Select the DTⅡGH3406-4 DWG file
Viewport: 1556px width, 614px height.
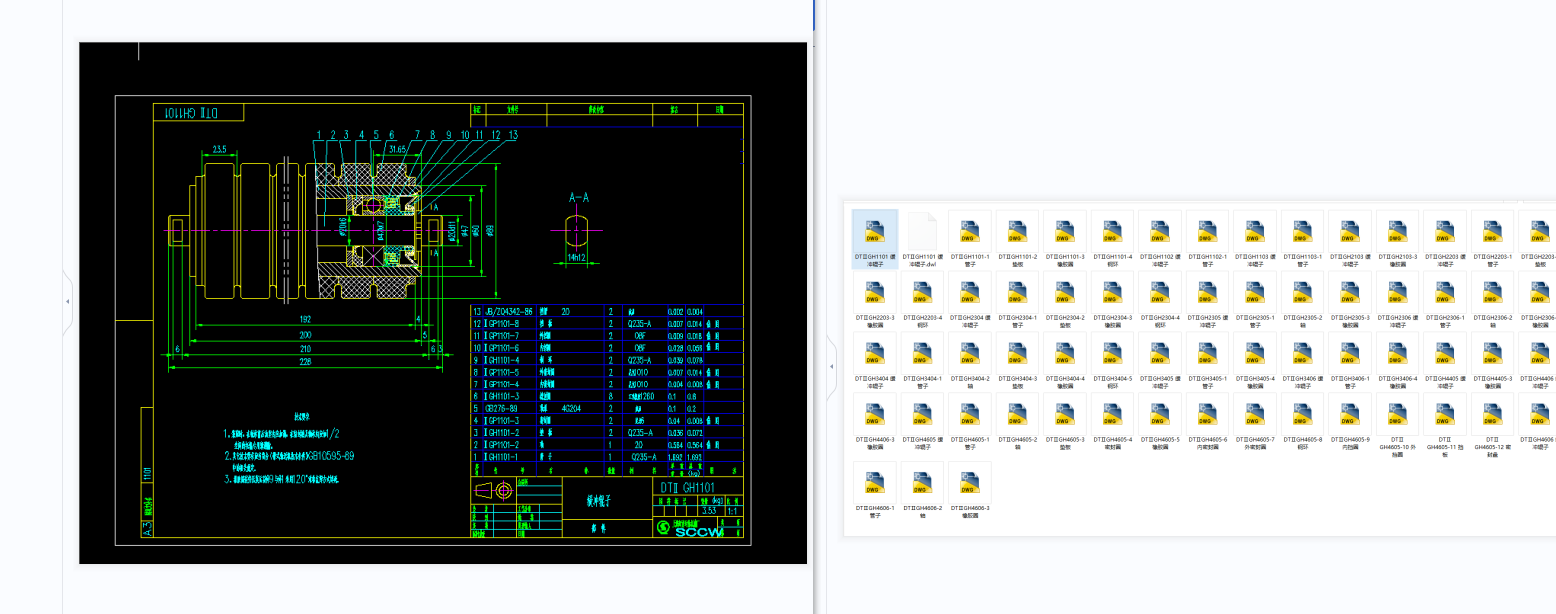1398,361
